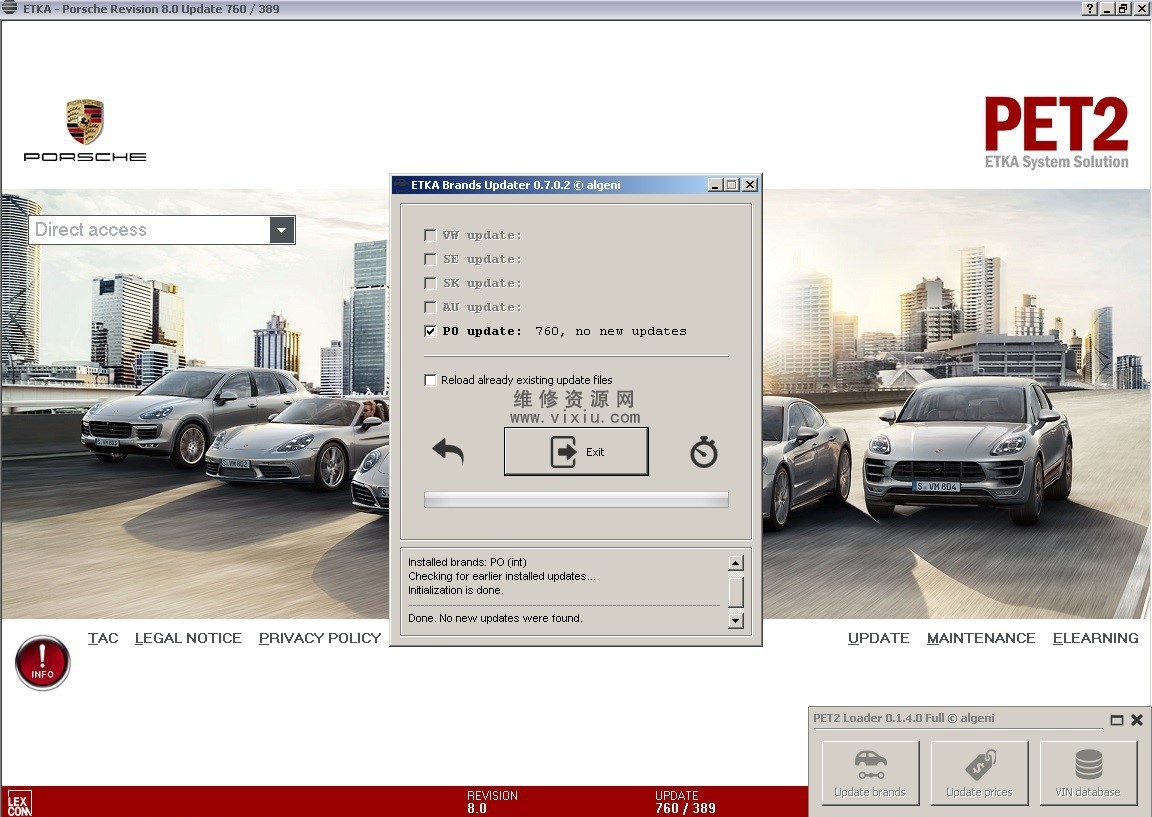The height and width of the screenshot is (817, 1152).
Task: Enable Reload already existing update files
Action: click(x=430, y=380)
